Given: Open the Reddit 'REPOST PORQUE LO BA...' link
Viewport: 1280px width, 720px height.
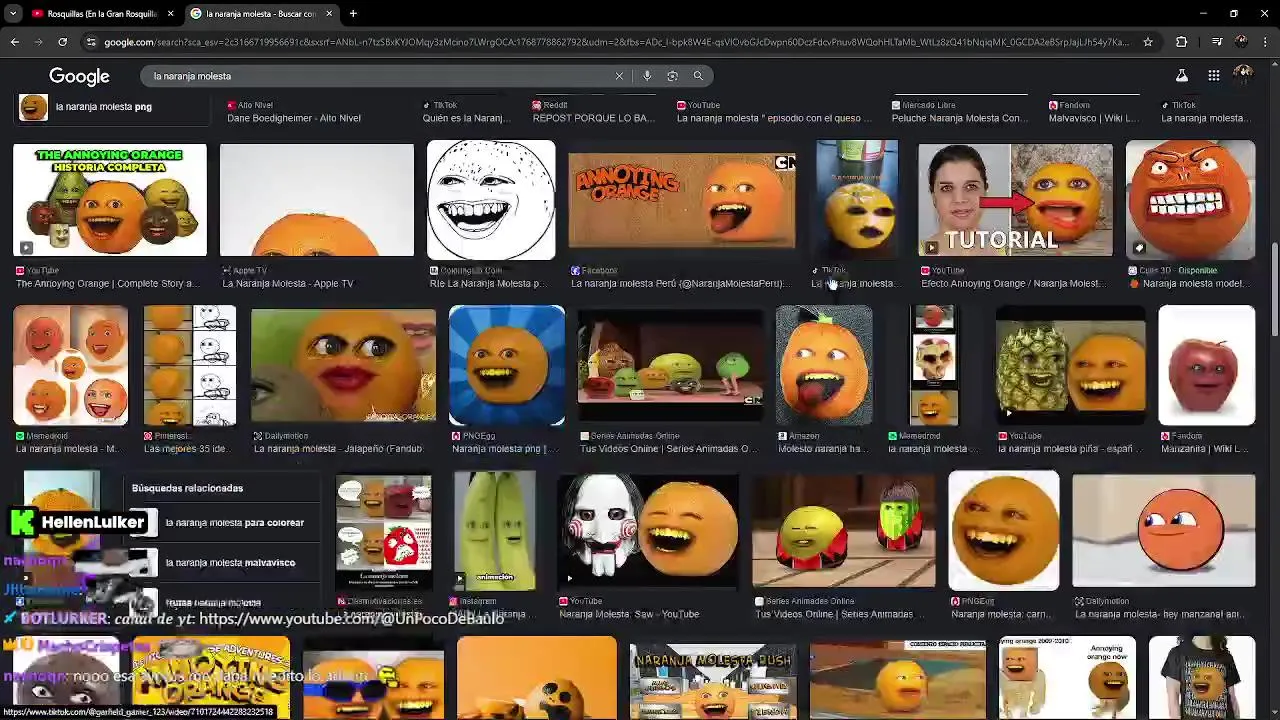Looking at the screenshot, I should click(594, 118).
